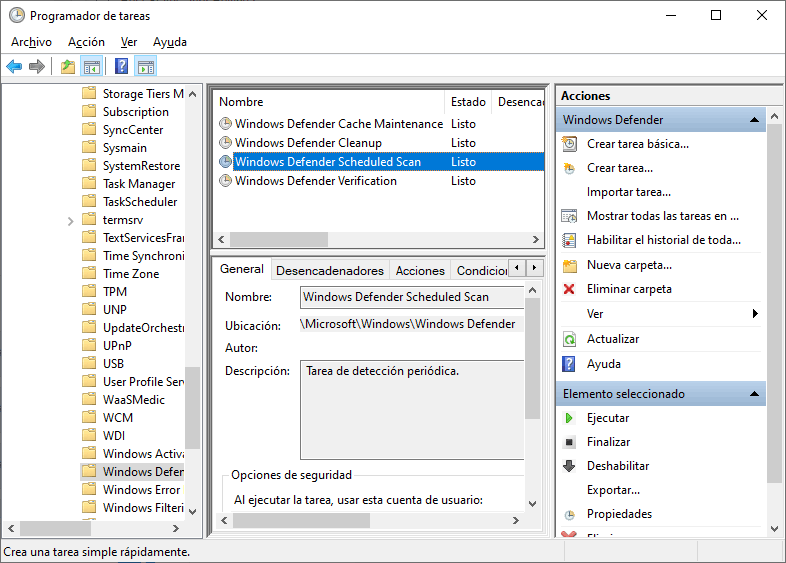Select the Task Manager folder in tree
This screenshot has width=786, height=563.
pyautogui.click(x=139, y=184)
